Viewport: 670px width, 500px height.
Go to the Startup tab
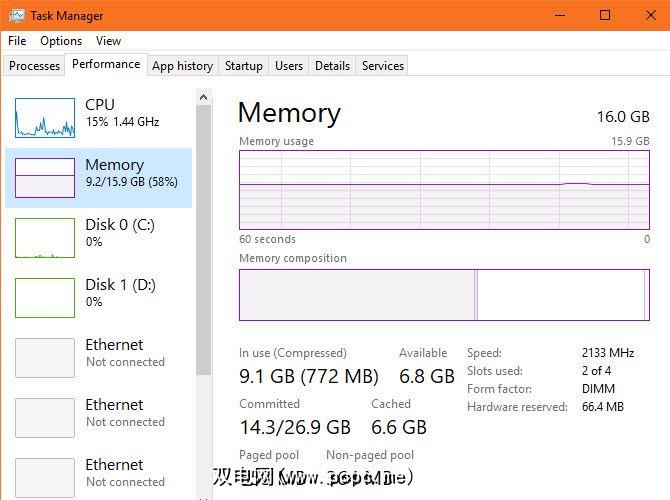(244, 66)
